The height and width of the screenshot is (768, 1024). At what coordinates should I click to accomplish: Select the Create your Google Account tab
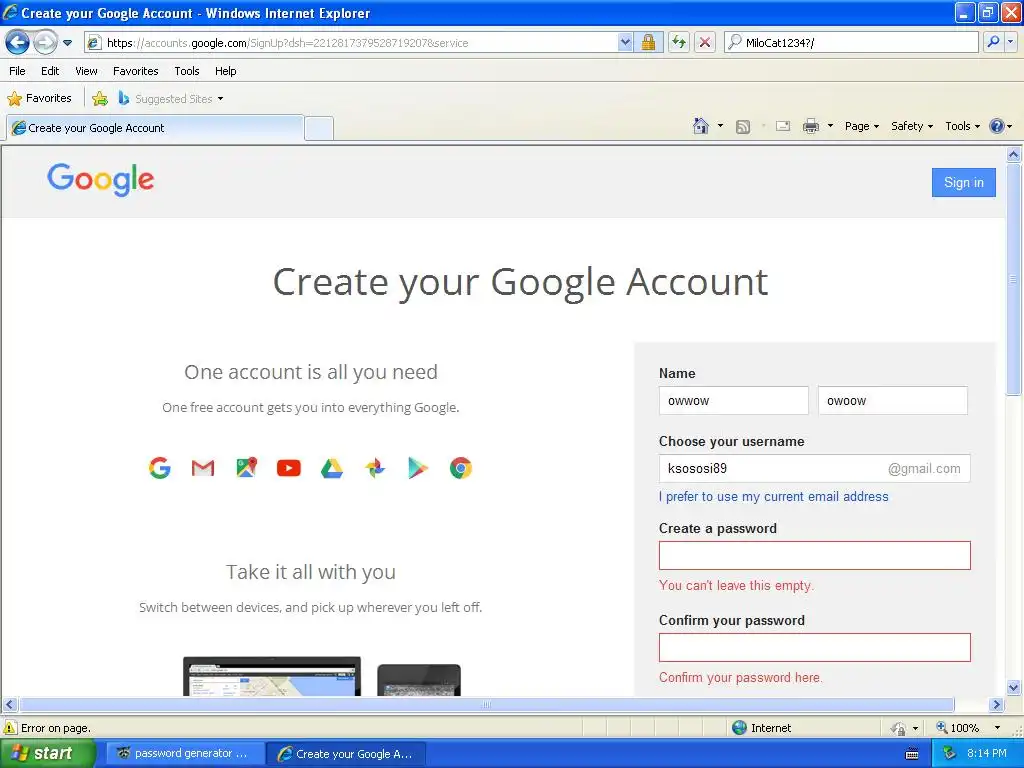[155, 128]
